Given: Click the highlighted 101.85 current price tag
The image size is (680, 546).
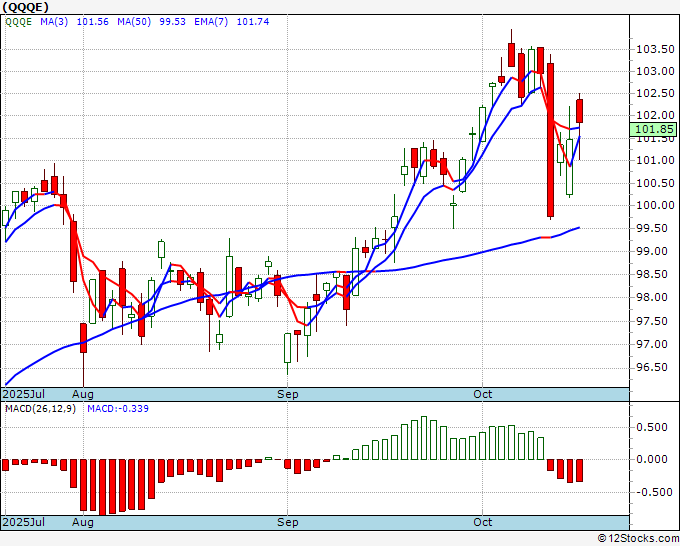Looking at the screenshot, I should click(654, 129).
